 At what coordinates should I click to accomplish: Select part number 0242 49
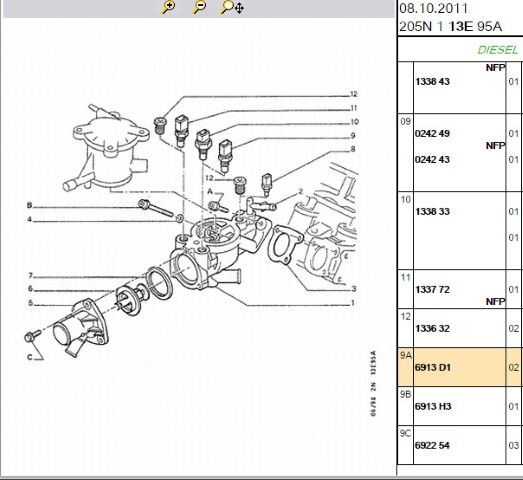(x=432, y=134)
